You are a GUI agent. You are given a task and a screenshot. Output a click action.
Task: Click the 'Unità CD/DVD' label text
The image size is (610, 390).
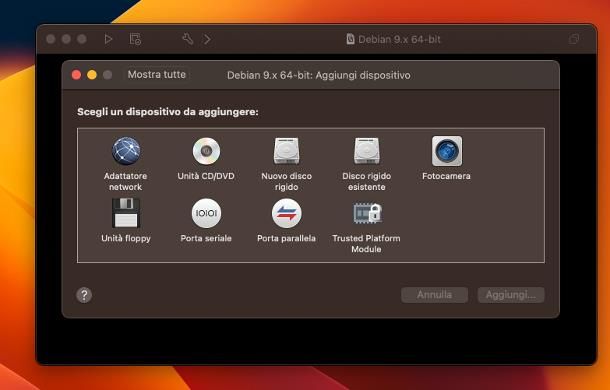206,176
